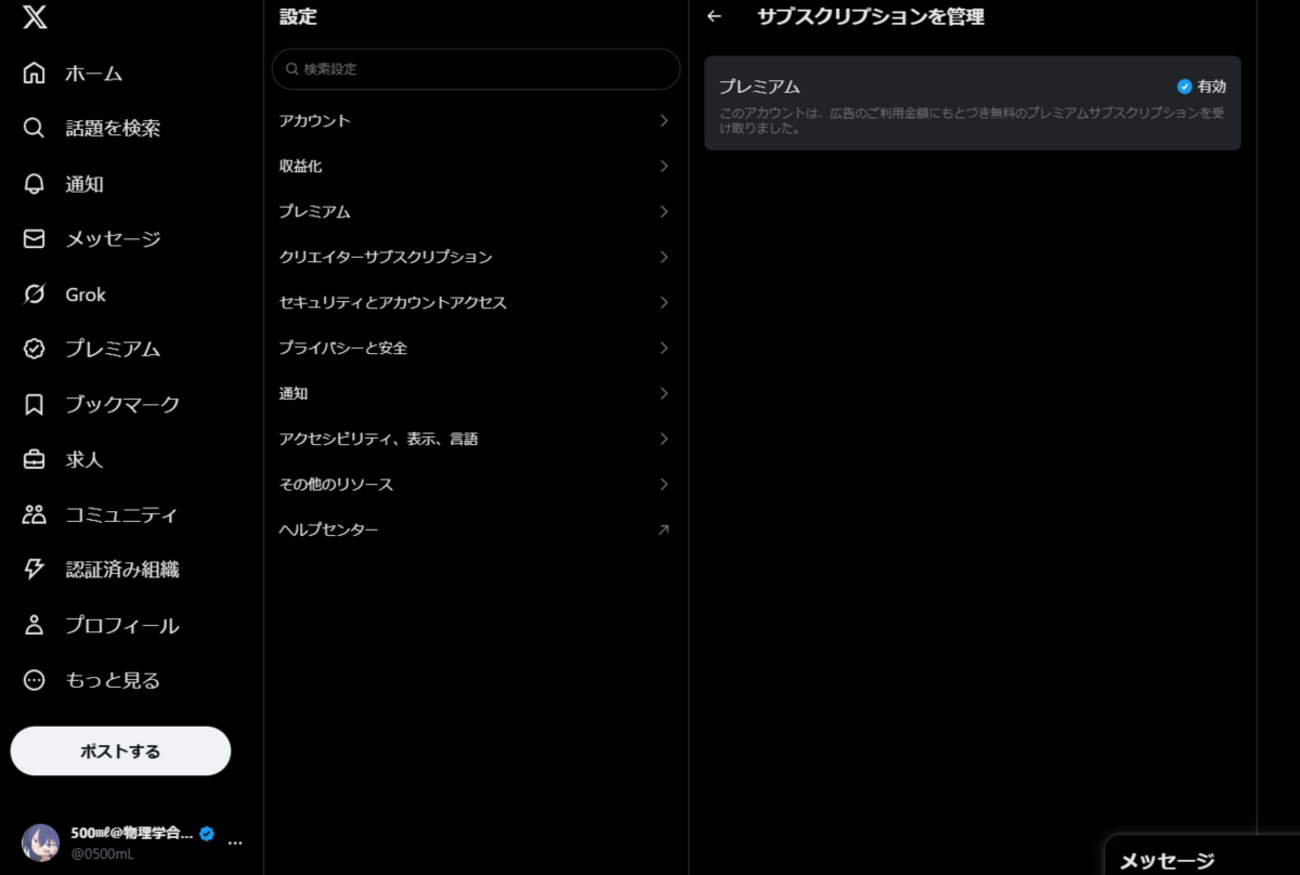Click the verified badge next to account name
1300x875 pixels.
(207, 833)
